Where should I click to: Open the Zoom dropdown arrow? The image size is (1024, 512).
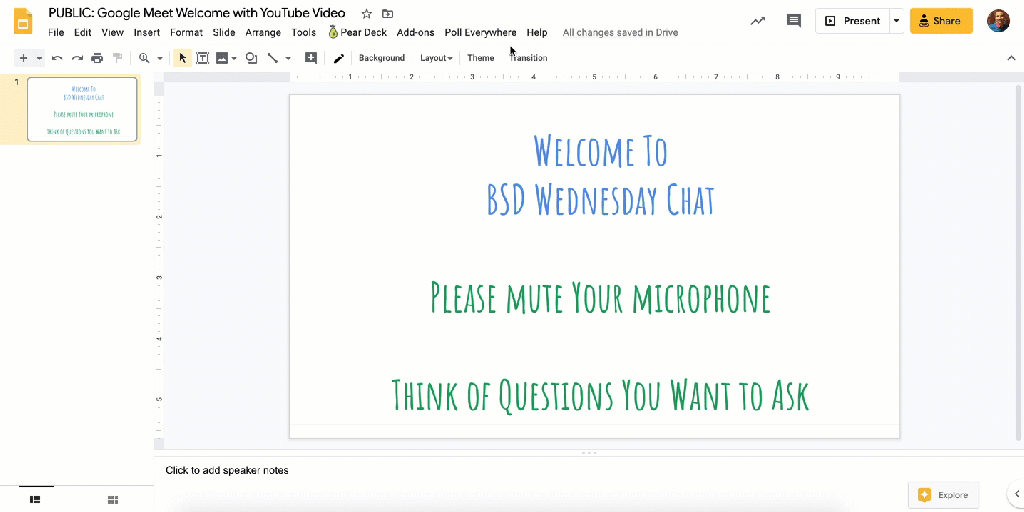pyautogui.click(x=159, y=58)
